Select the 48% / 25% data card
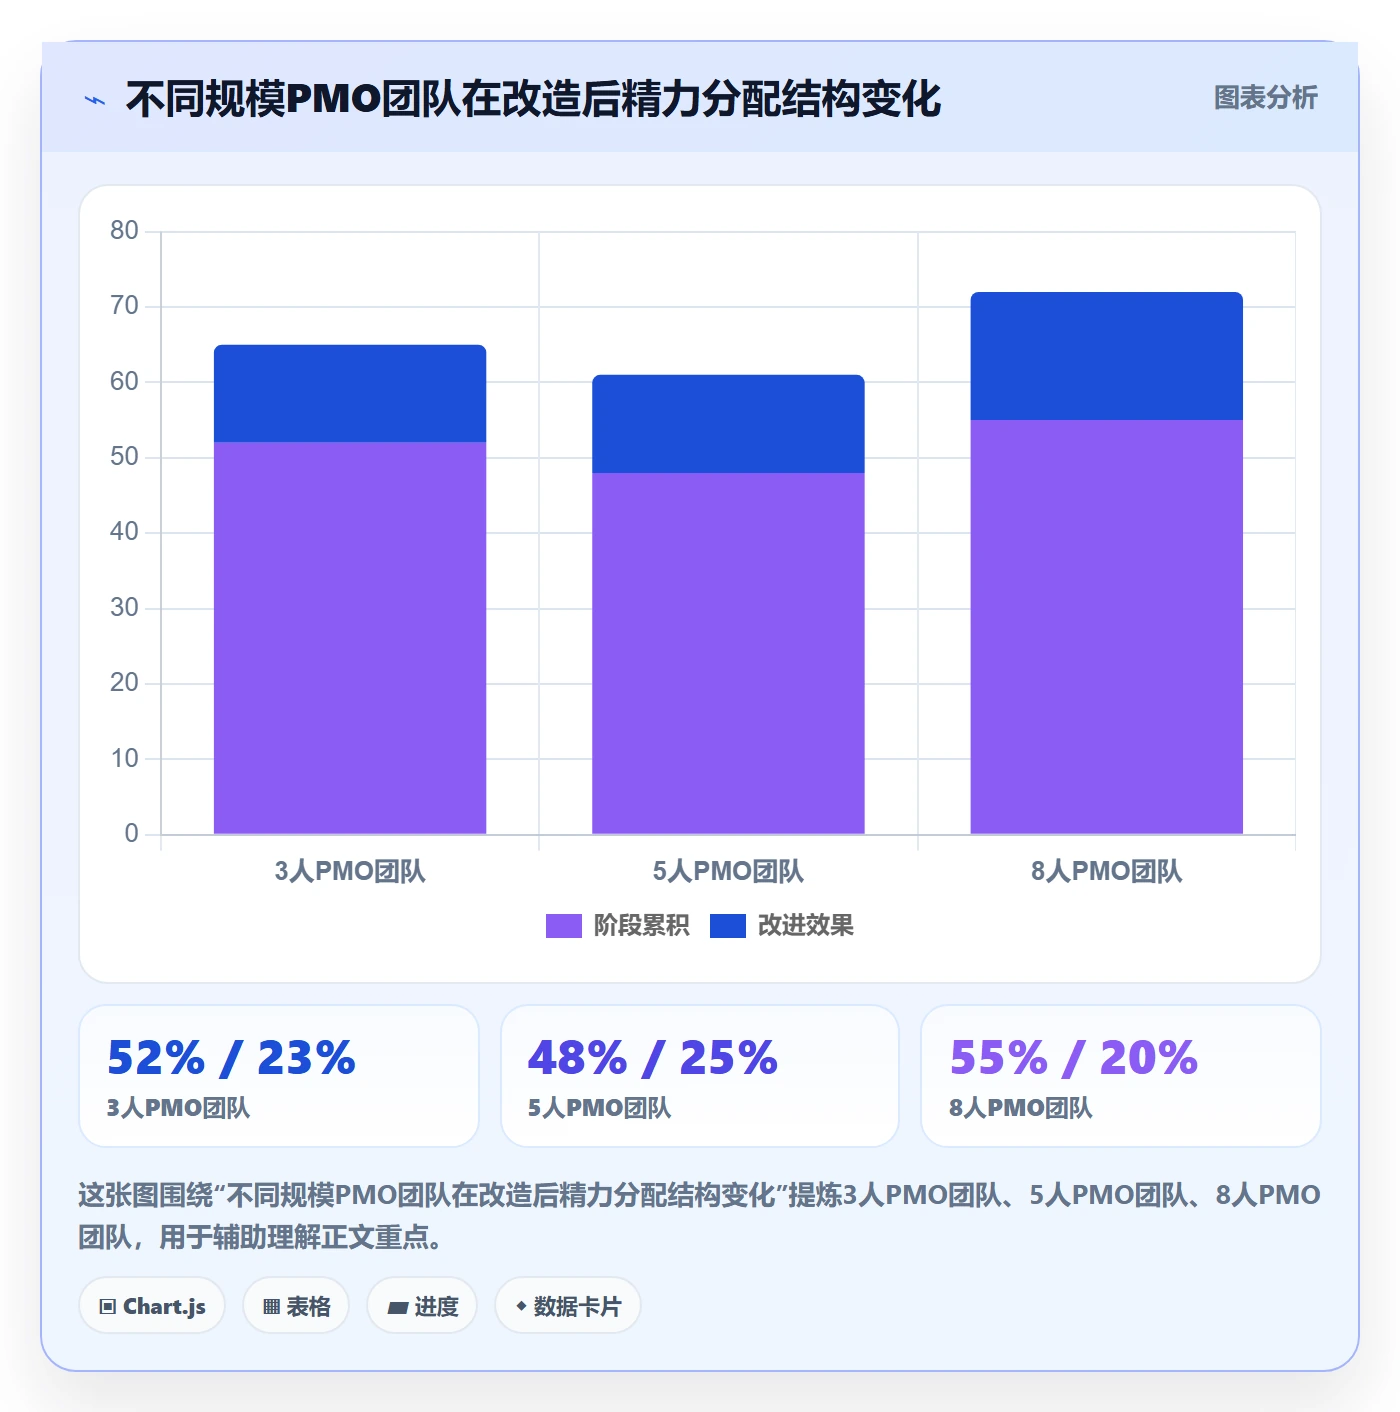This screenshot has height=1412, width=1400. tap(700, 1076)
